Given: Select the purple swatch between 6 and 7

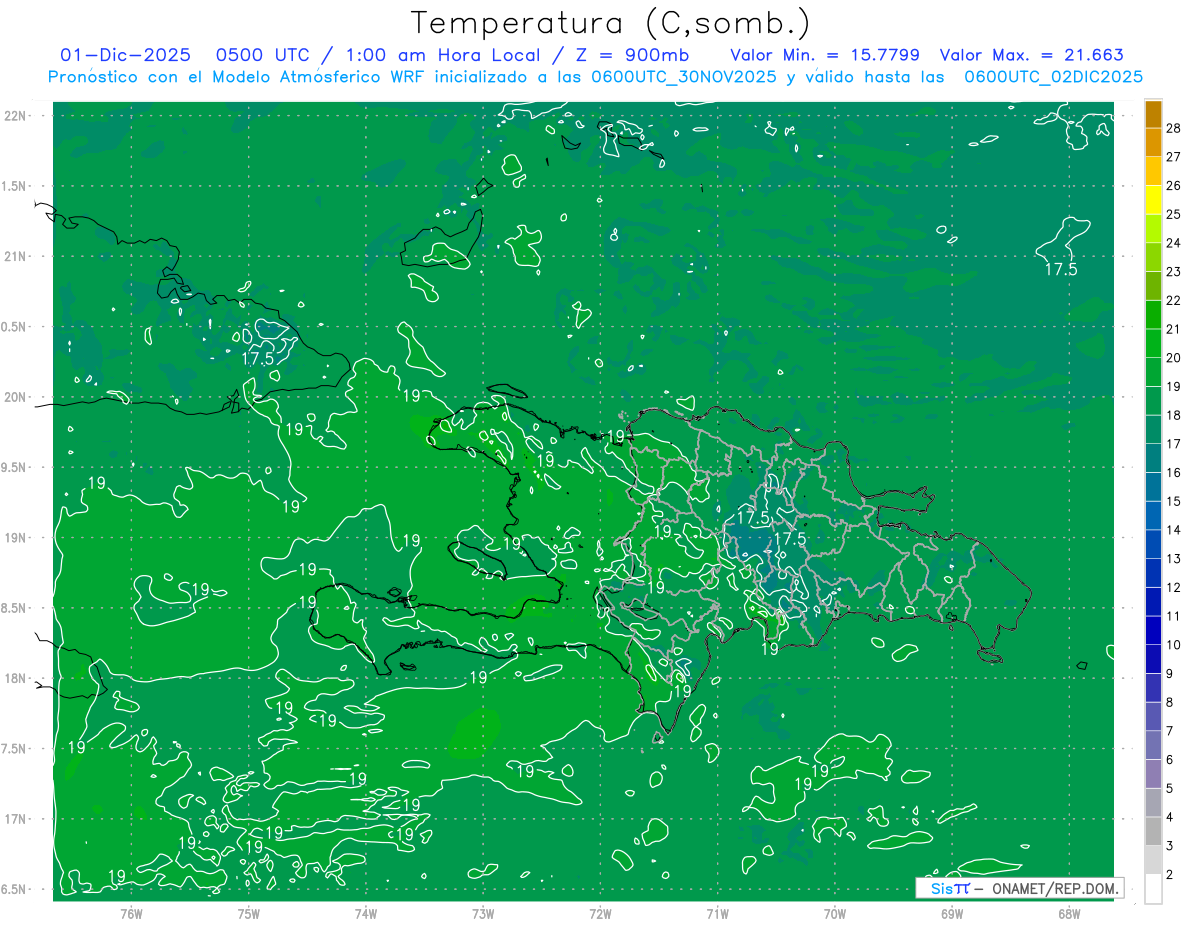Looking at the screenshot, I should tap(1154, 745).
